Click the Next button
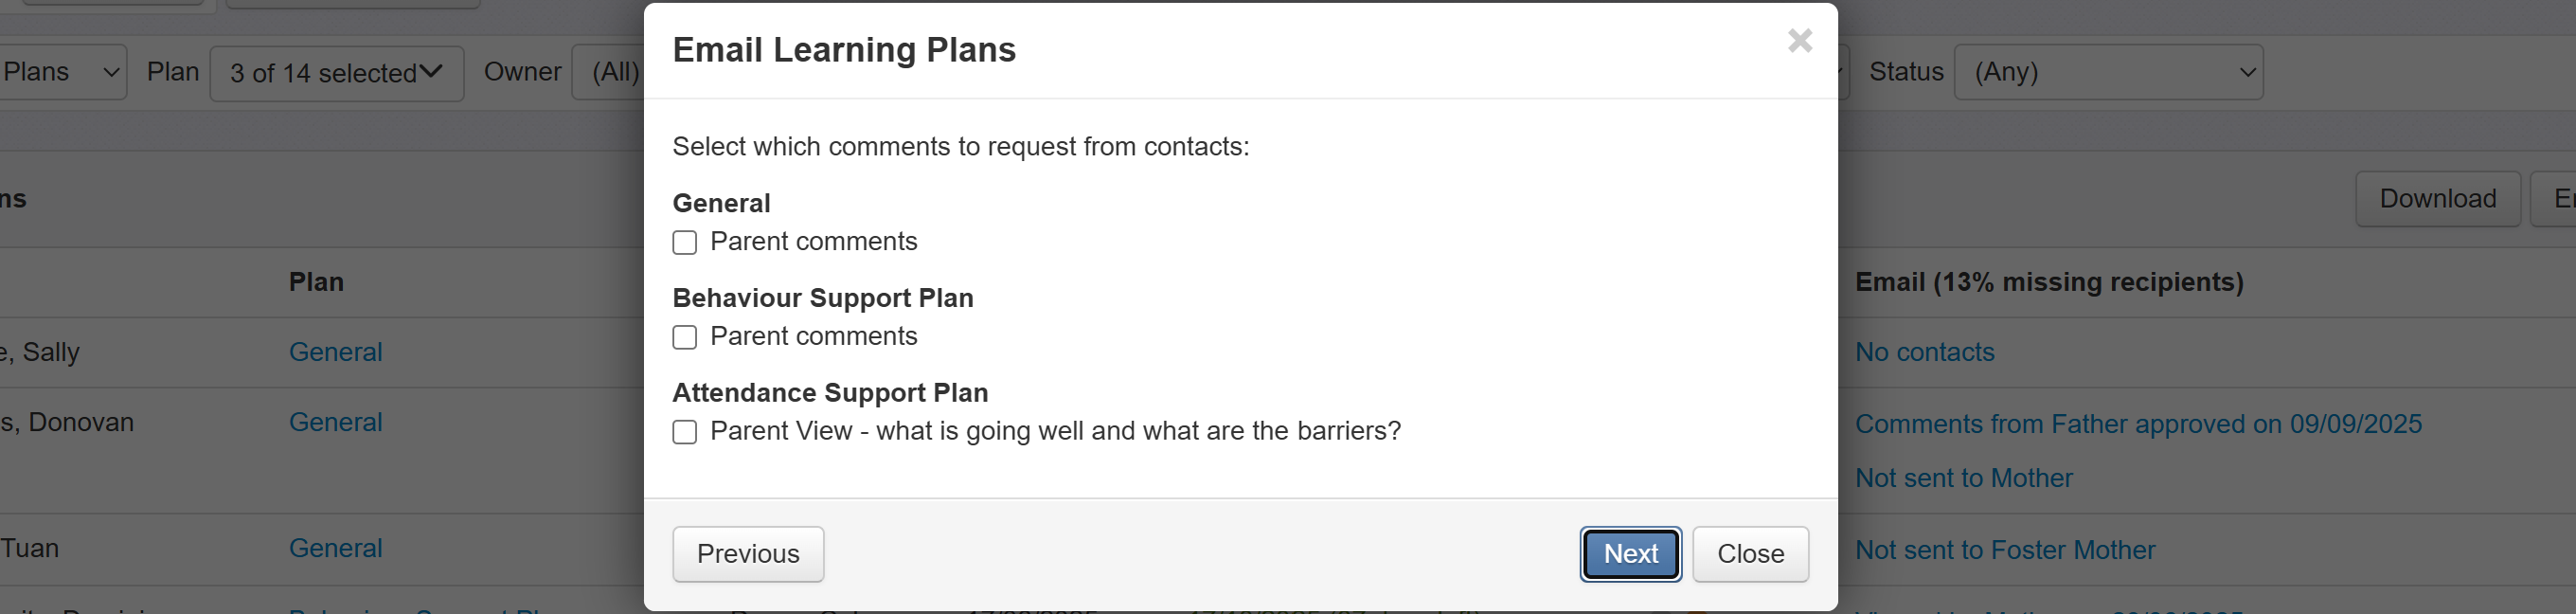This screenshot has width=2576, height=614. tap(1630, 554)
